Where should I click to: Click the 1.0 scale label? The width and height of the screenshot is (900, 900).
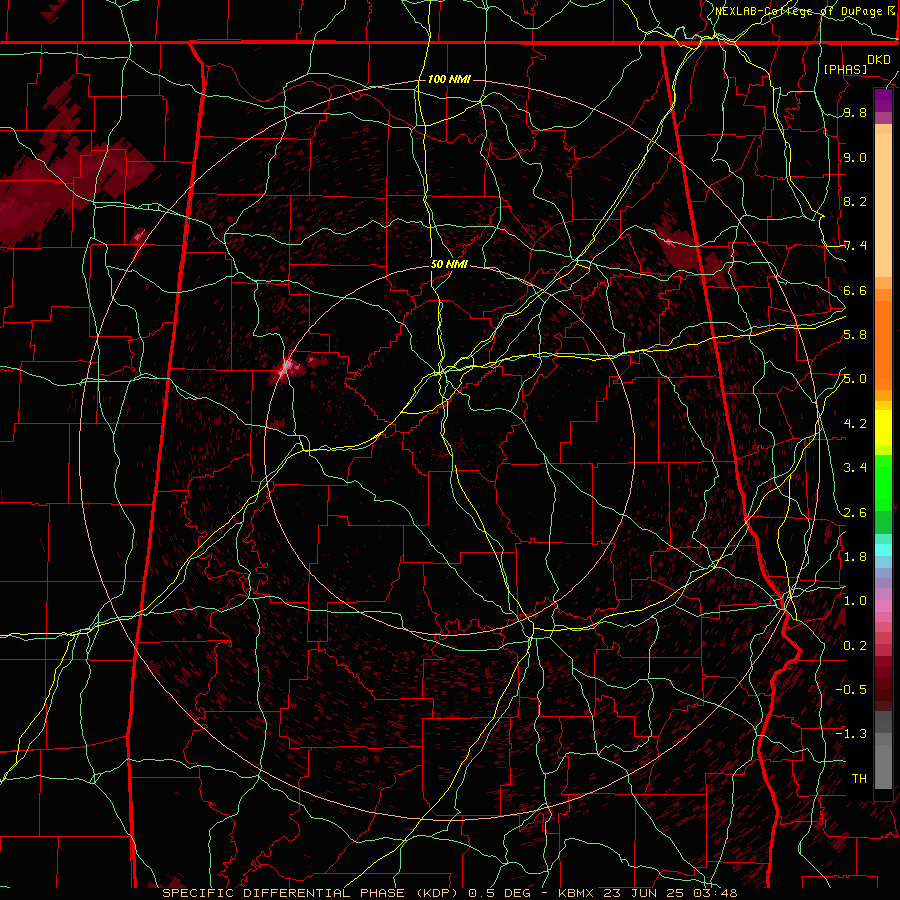(855, 601)
